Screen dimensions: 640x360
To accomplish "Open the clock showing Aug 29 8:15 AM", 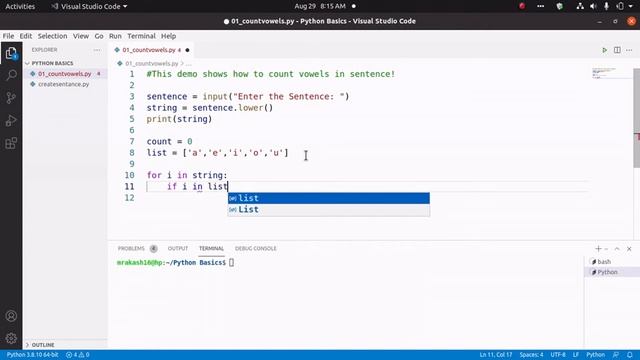I will pyautogui.click(x=320, y=6).
